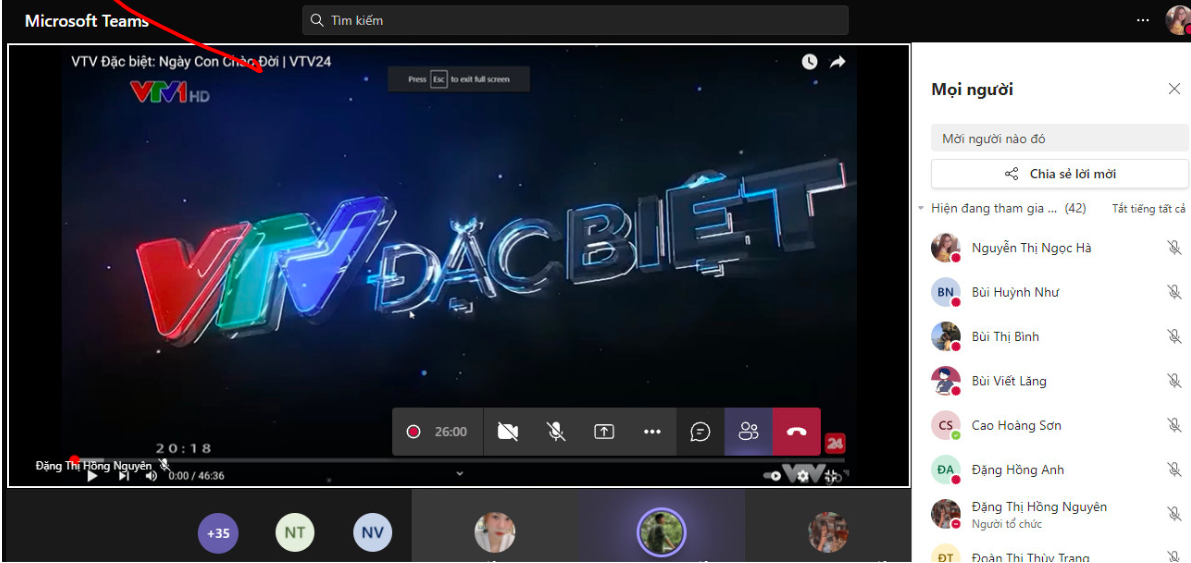Open your profile picture menu
This screenshot has width=1191, height=563.
(1178, 20)
